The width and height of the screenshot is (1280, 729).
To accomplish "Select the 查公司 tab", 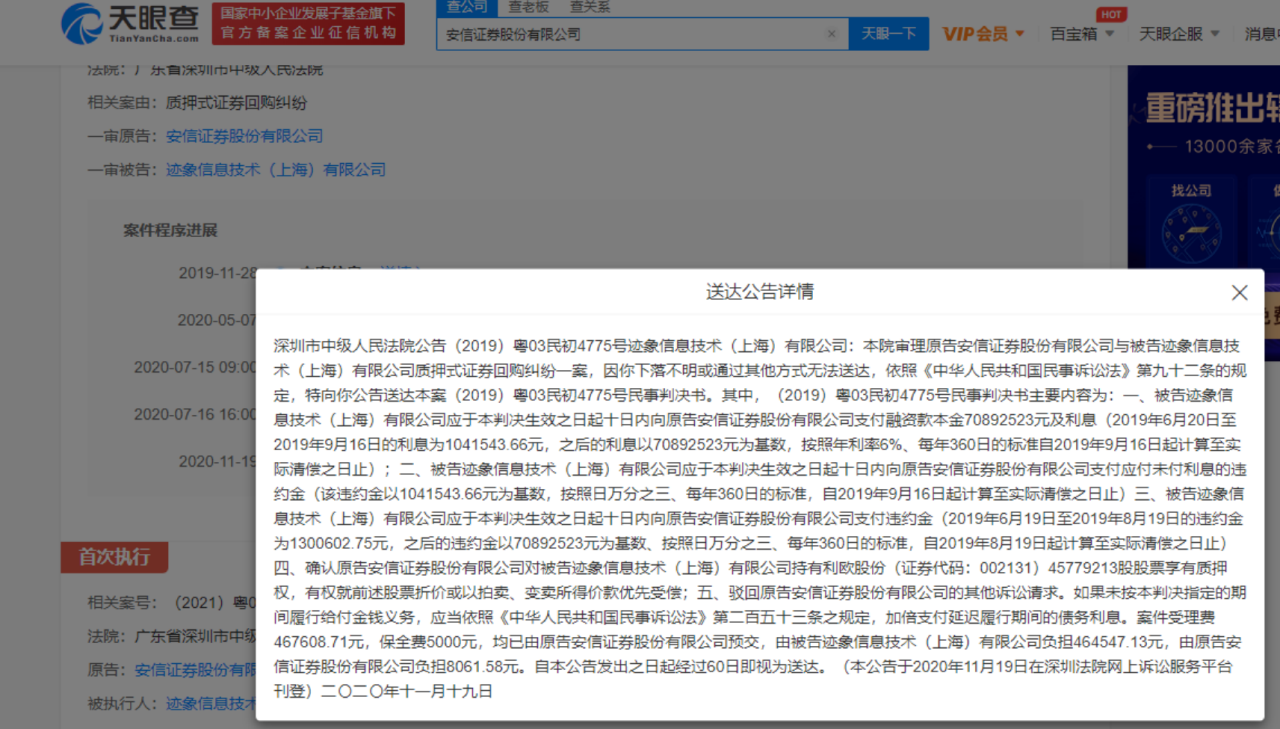I will click(x=467, y=7).
